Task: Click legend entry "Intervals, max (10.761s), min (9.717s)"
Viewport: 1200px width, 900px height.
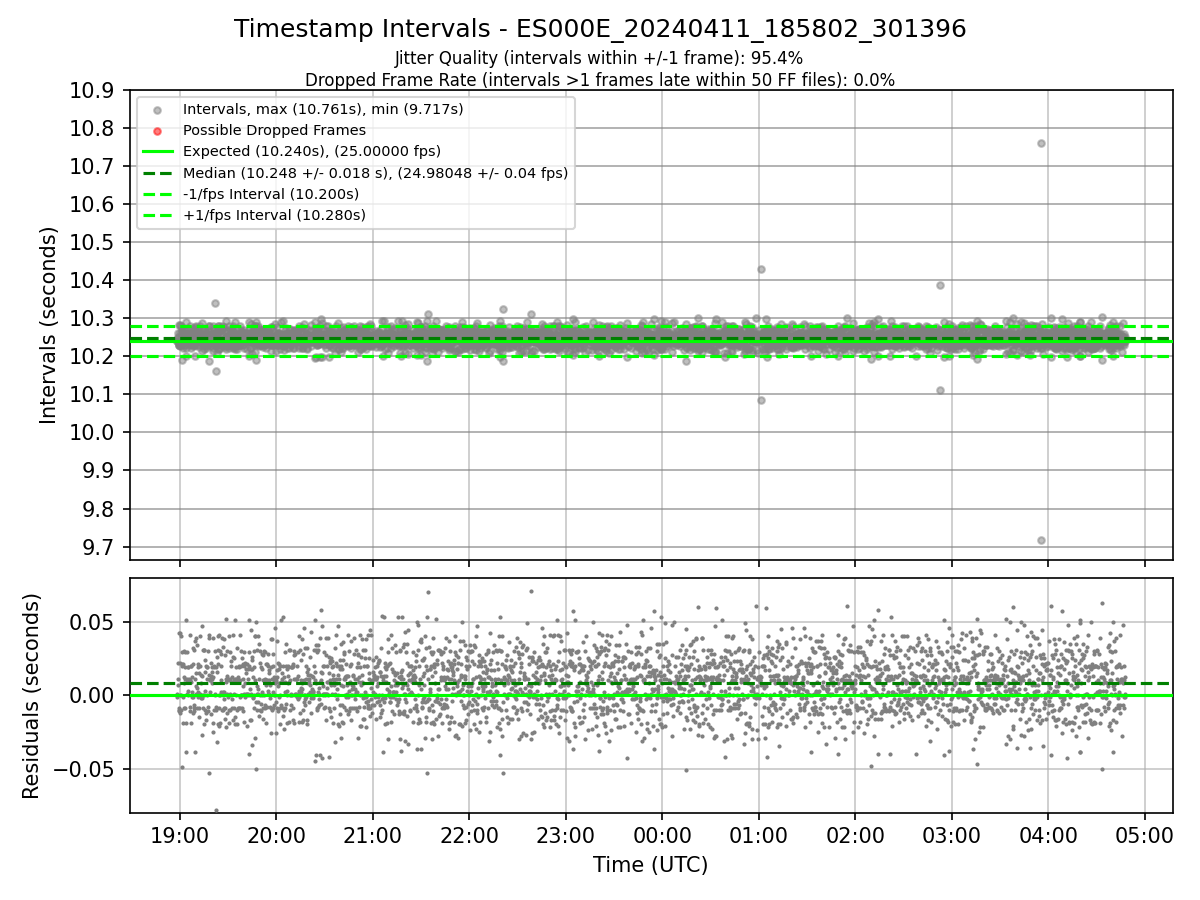Action: [x=323, y=109]
